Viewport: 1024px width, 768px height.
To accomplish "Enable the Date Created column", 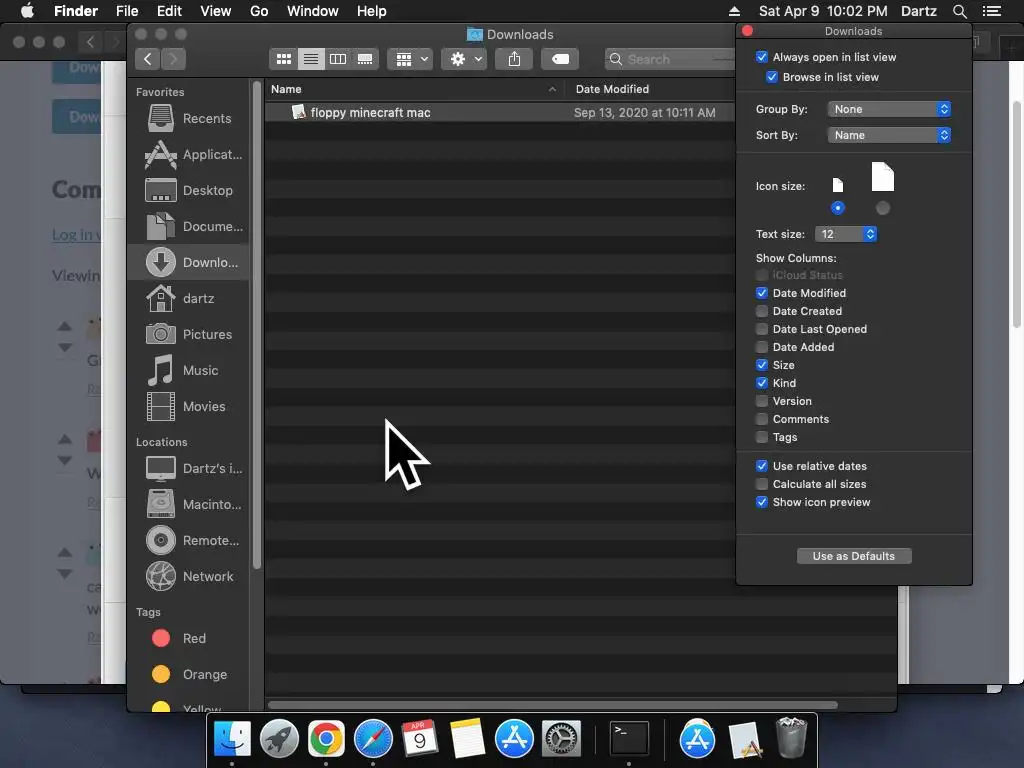I will click(x=761, y=311).
